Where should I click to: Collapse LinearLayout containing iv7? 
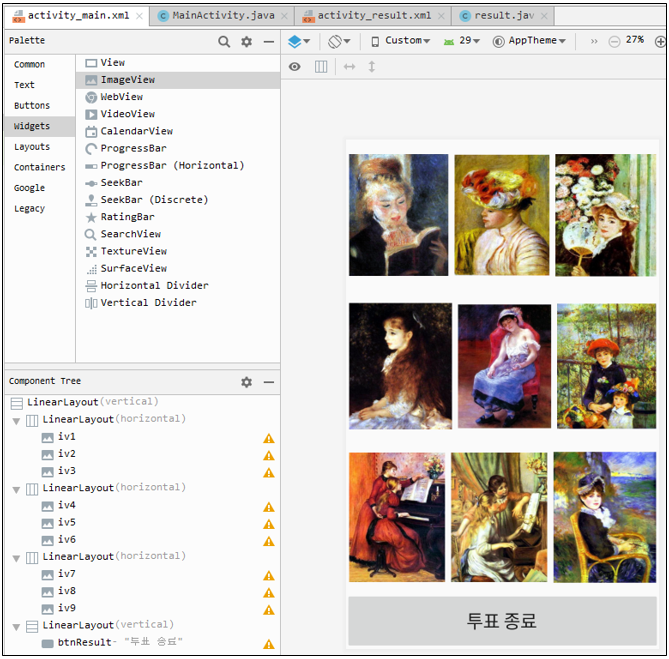click(17, 558)
